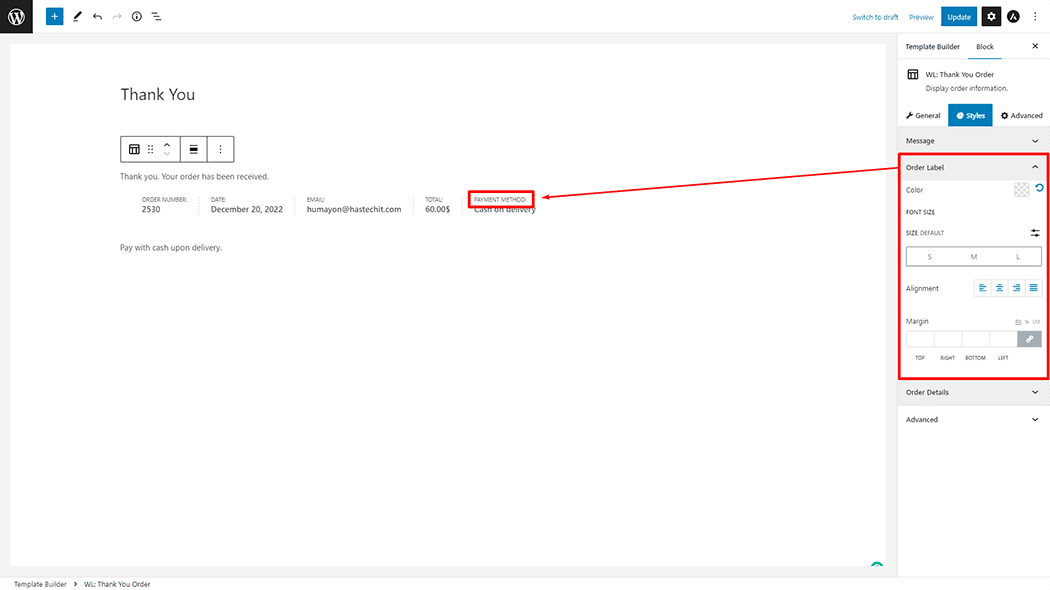This screenshot has width=1050, height=590.
Task: Toggle the settings gear icon
Action: (990, 17)
